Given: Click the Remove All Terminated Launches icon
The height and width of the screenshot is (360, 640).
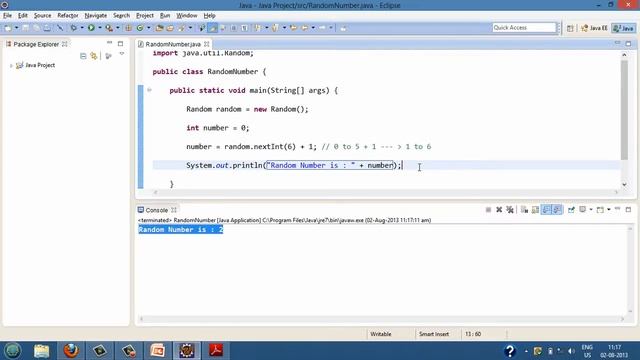Looking at the screenshot, I should 510,210.
